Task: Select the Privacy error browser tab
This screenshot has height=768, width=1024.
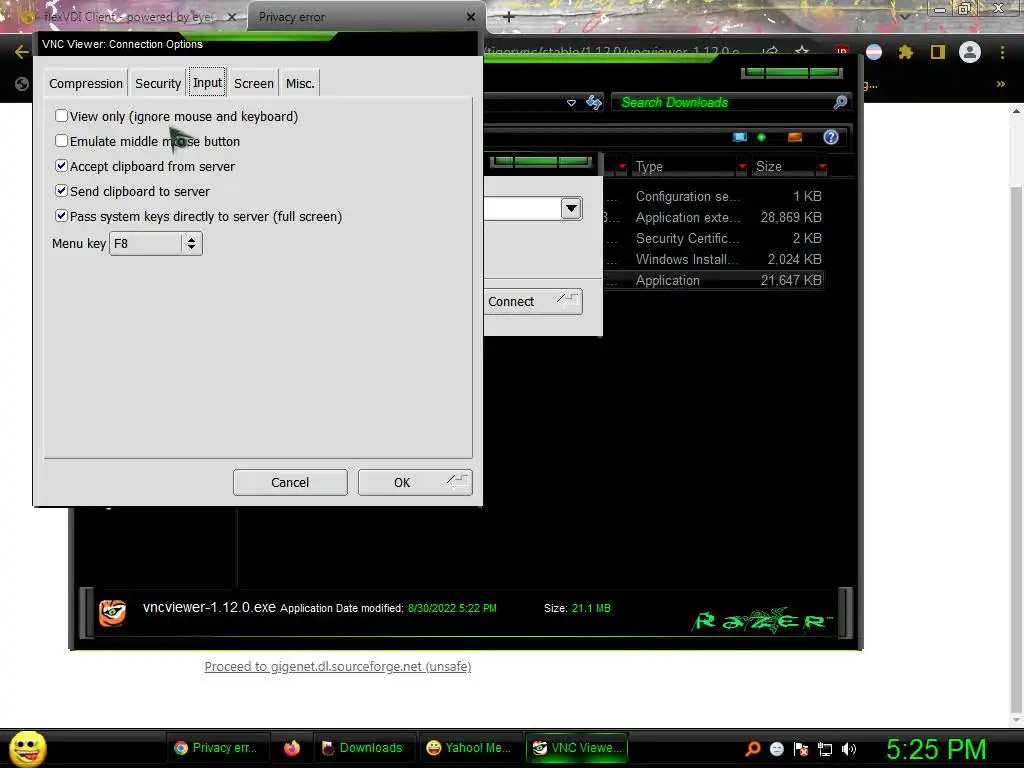Action: [356, 17]
